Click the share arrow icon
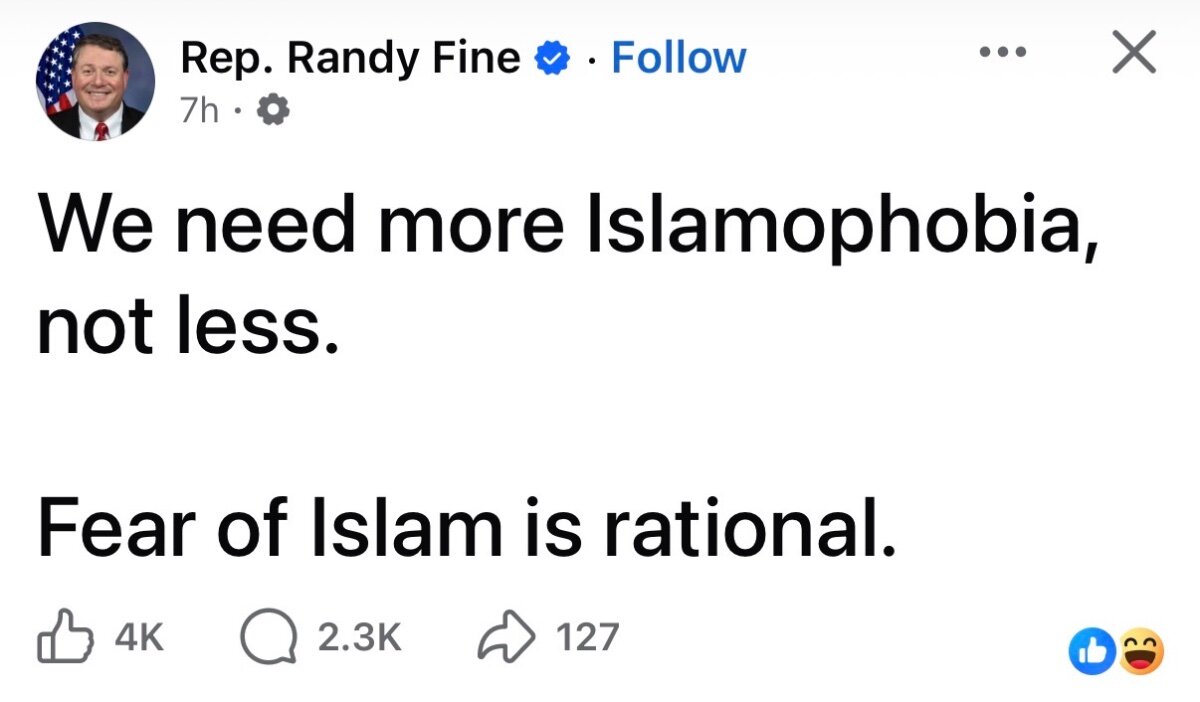Screen dimensions: 1200x702 510,637
